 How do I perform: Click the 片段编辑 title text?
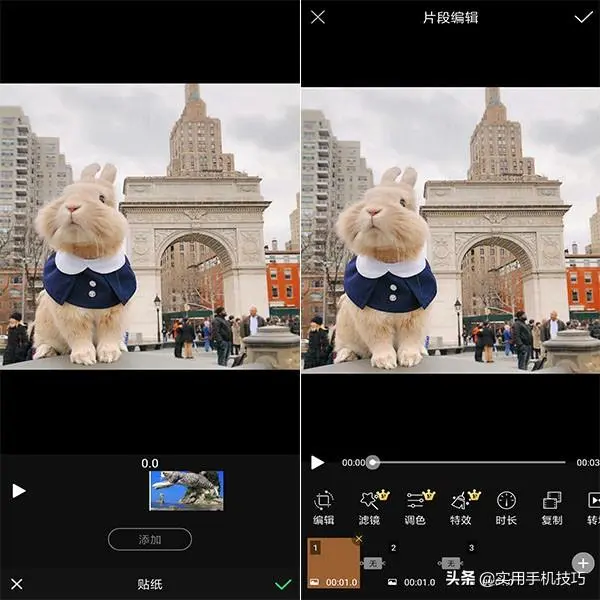[x=450, y=18]
